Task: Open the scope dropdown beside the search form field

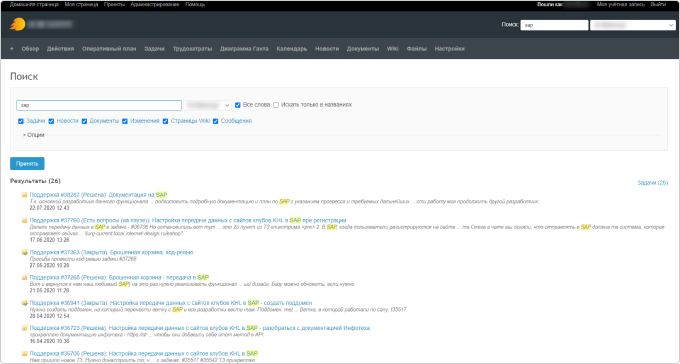Action: pos(208,105)
